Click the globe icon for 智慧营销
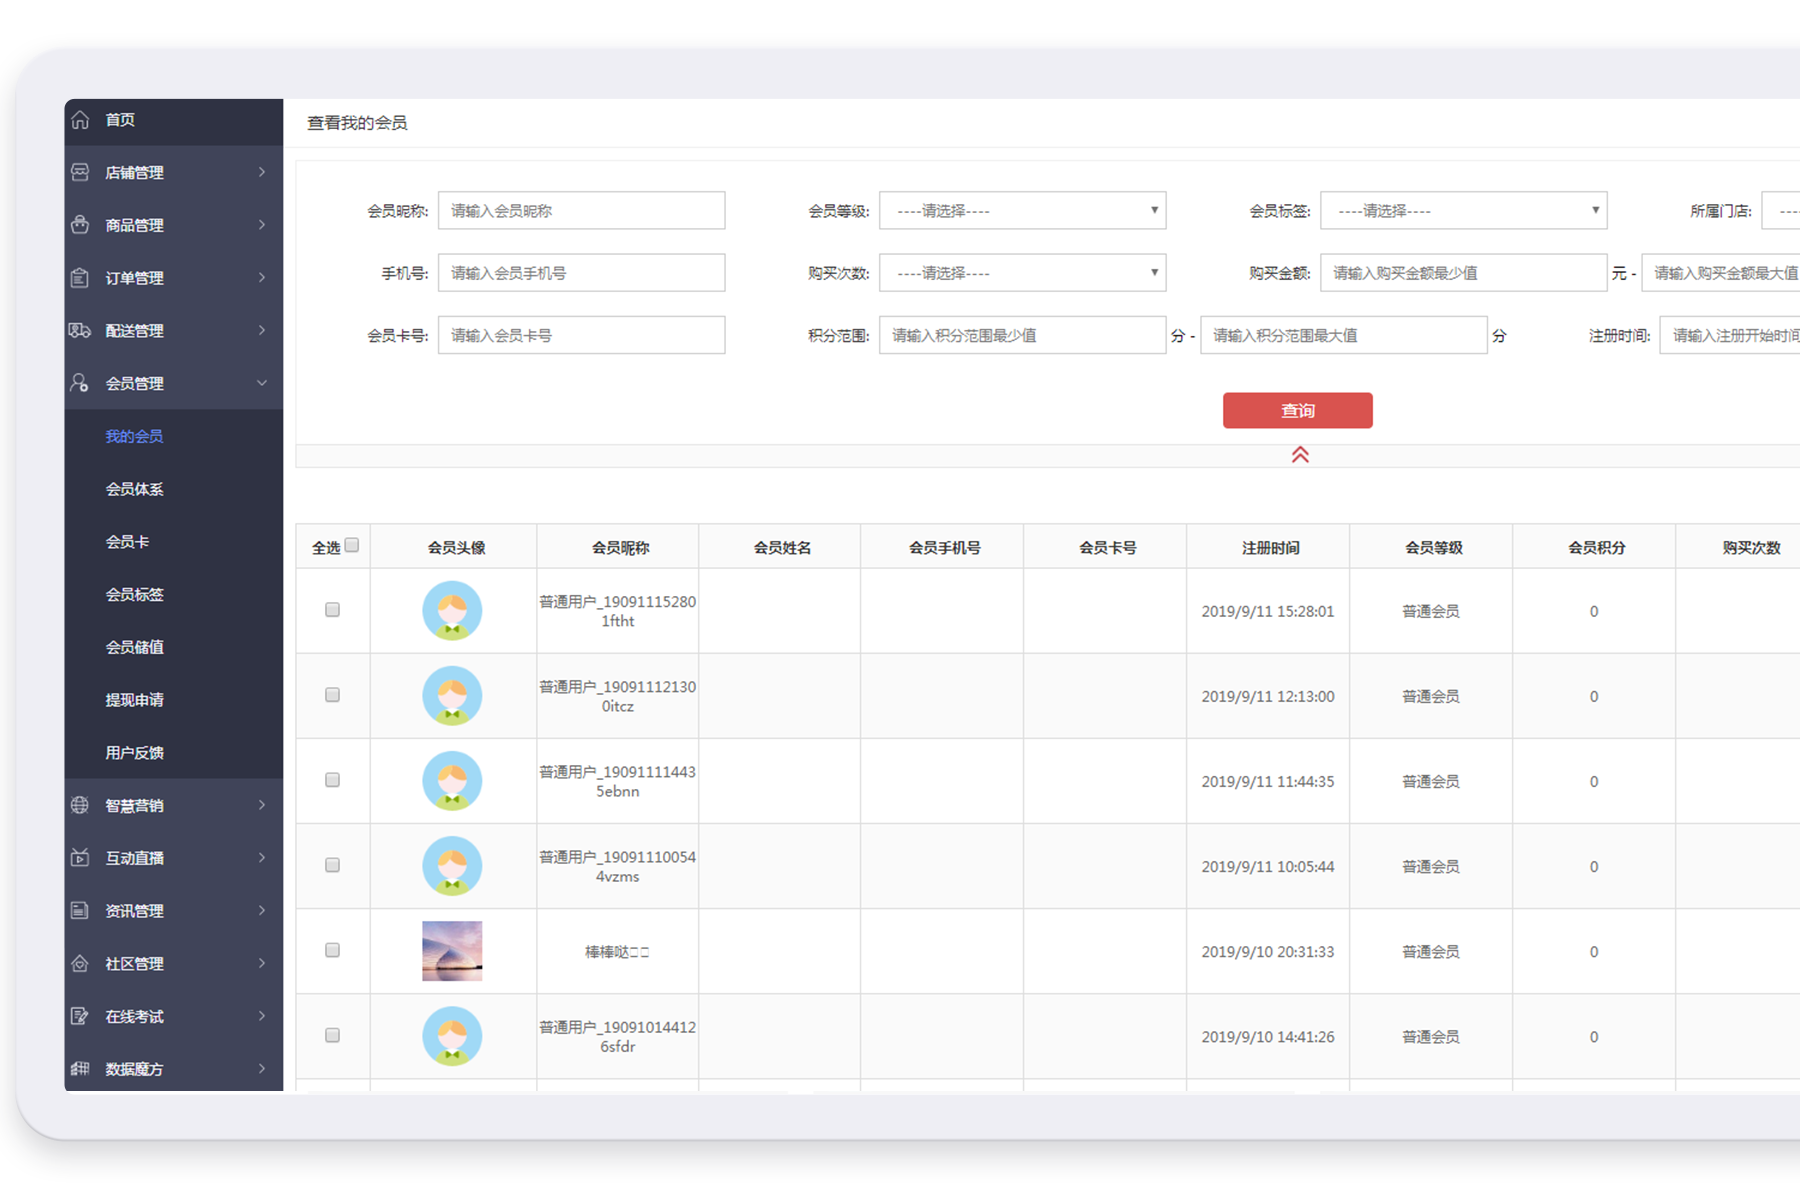 [x=80, y=805]
